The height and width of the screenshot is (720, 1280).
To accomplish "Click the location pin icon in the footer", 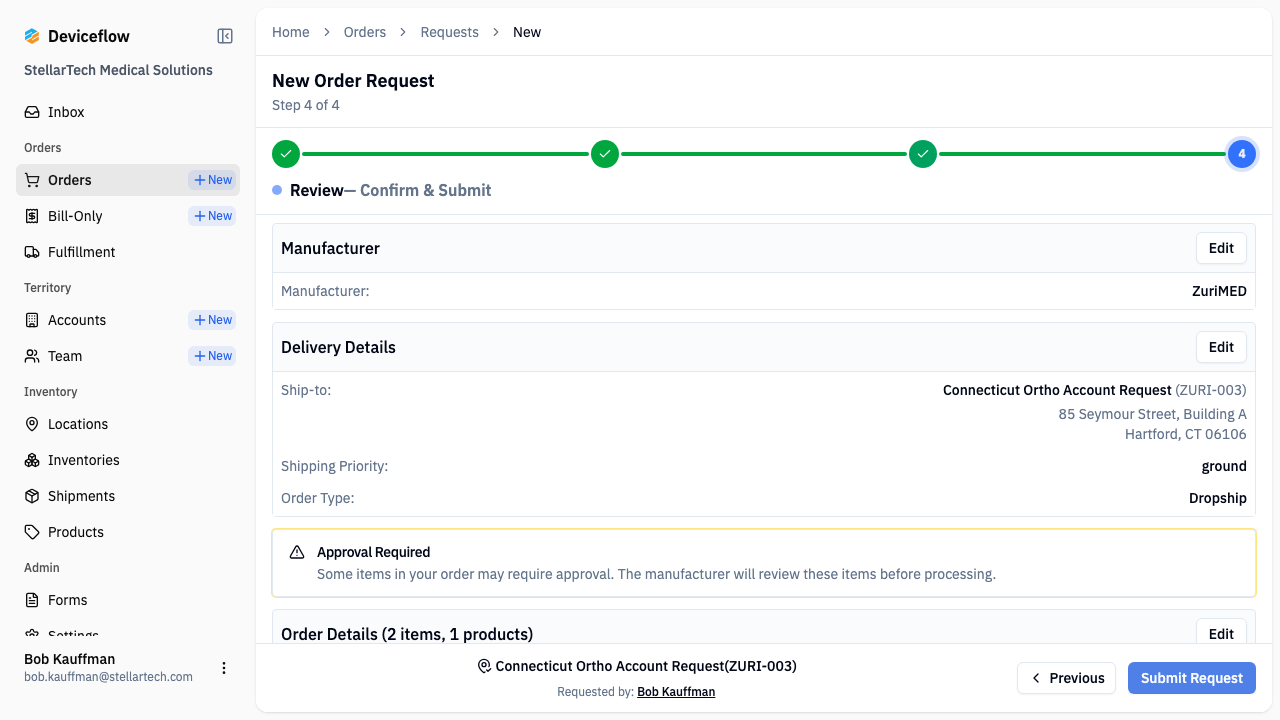I will [485, 666].
